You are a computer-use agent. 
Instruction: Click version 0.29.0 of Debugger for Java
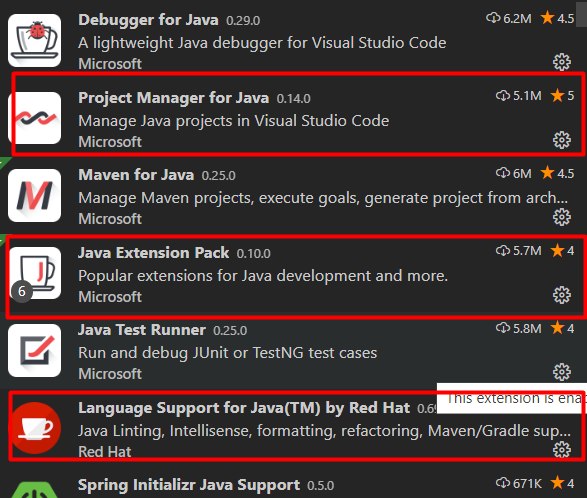pos(243,21)
